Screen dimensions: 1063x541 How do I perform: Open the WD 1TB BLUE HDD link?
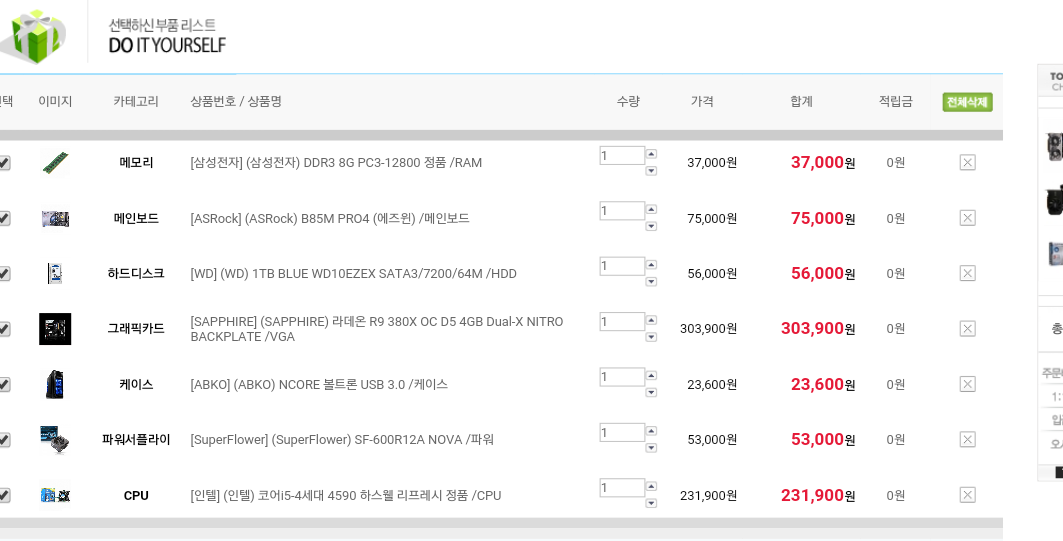353,274
